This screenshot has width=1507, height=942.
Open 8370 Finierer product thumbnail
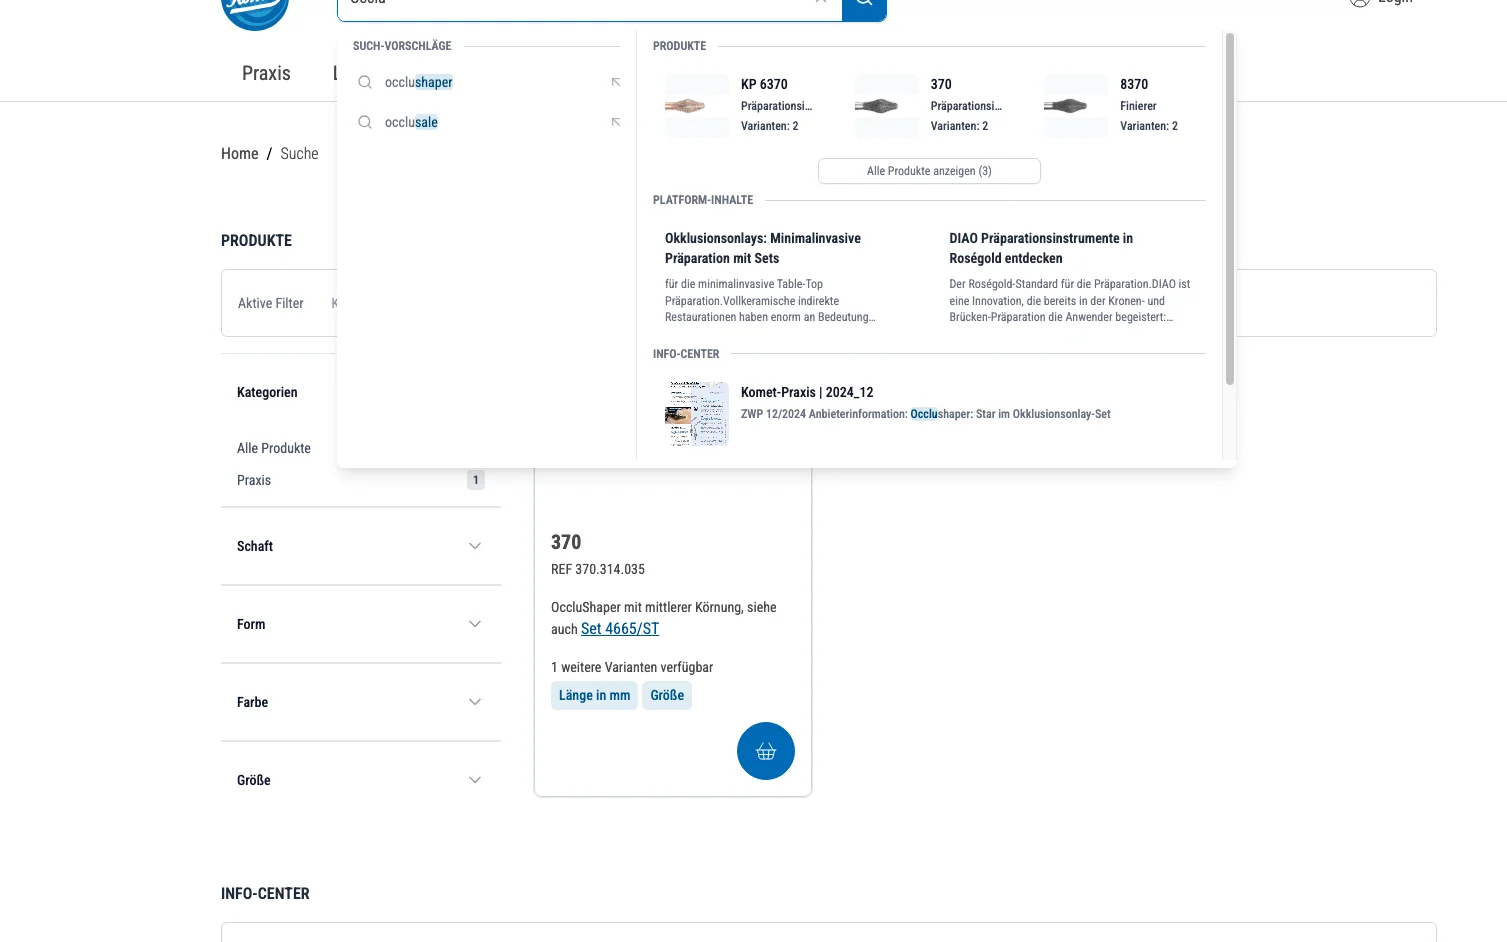[x=1076, y=106]
